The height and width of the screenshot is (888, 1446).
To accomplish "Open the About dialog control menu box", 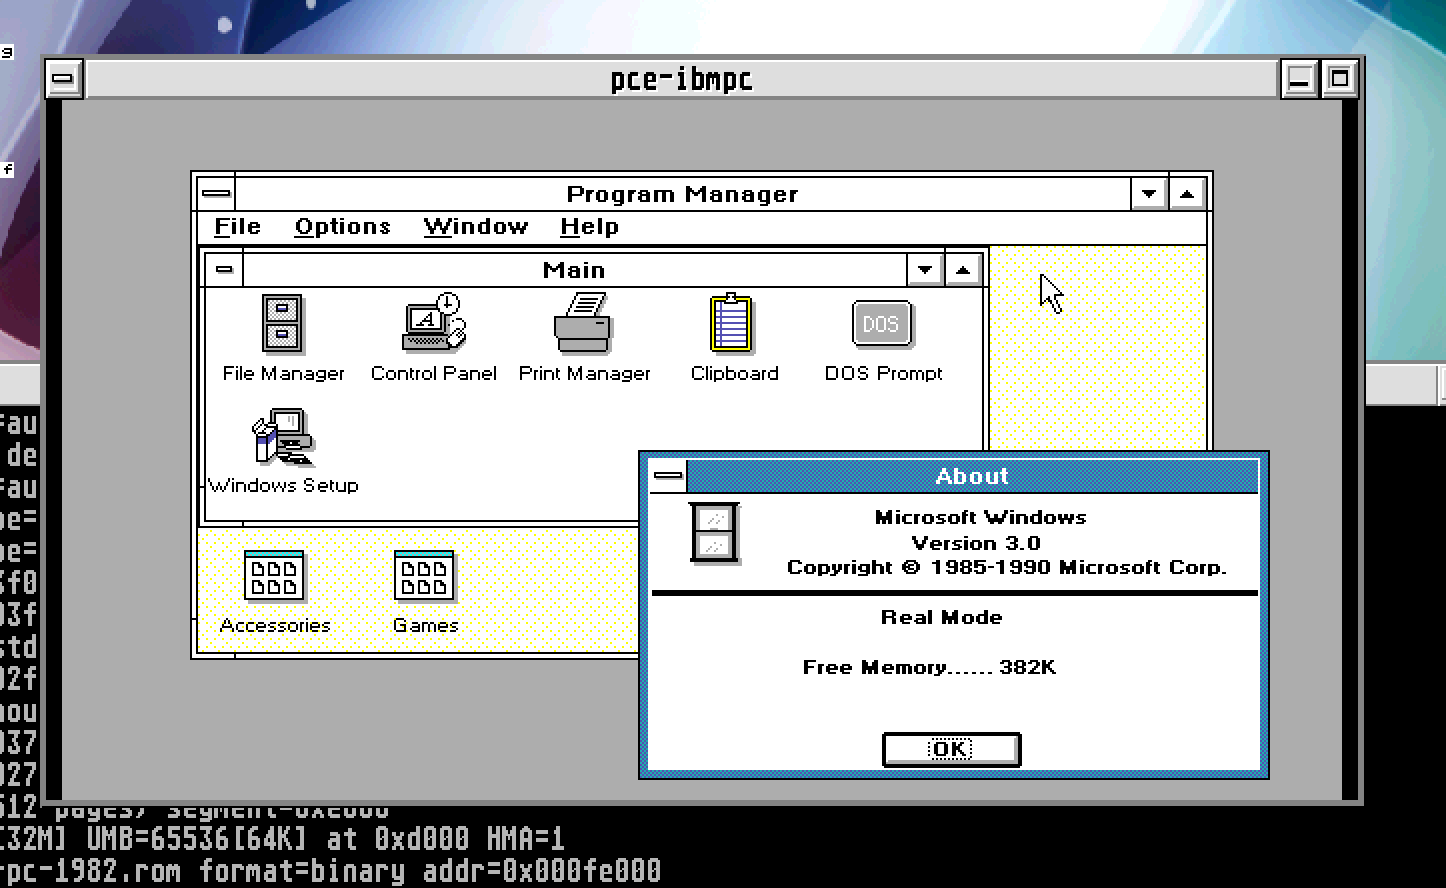I will [x=668, y=476].
